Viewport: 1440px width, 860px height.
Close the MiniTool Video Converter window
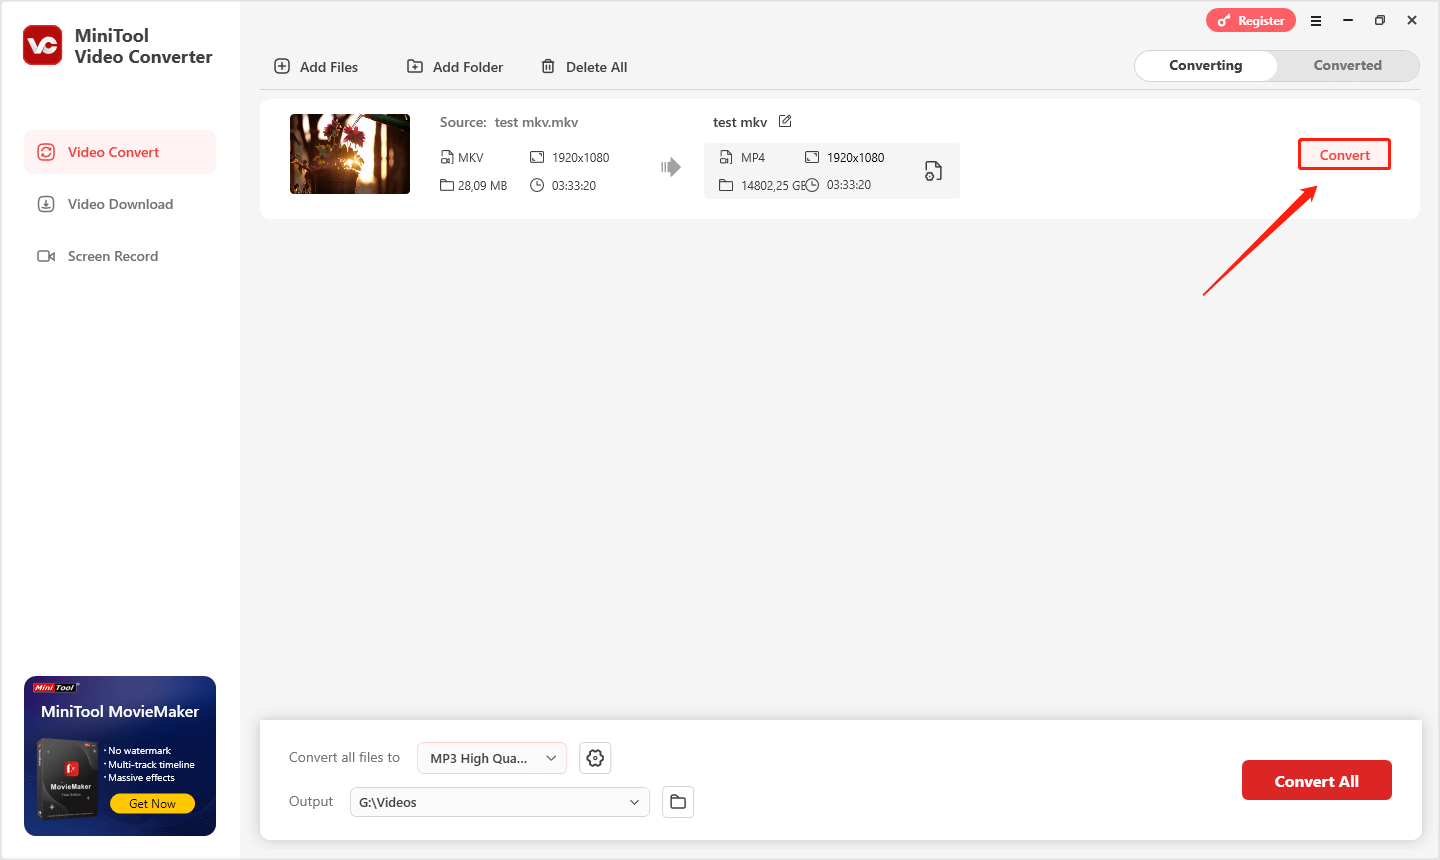coord(1412,20)
